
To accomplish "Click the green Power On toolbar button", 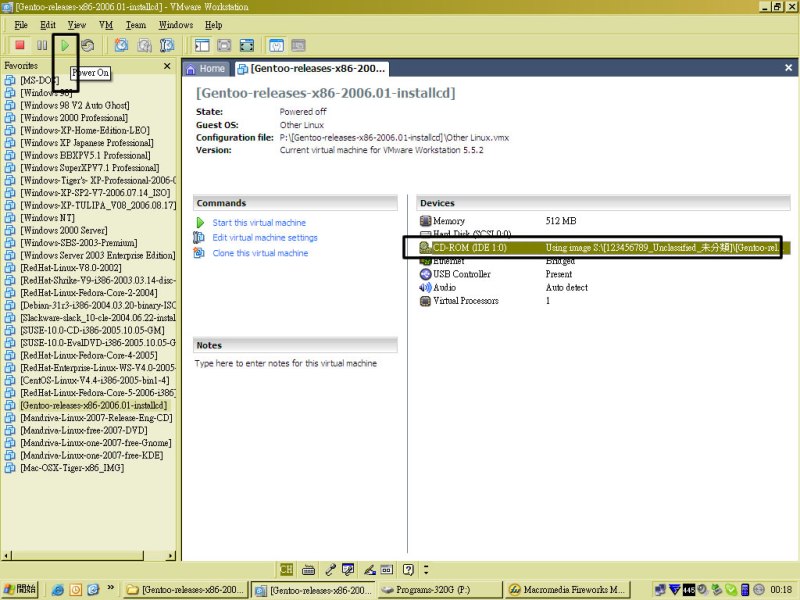I will coord(65,45).
